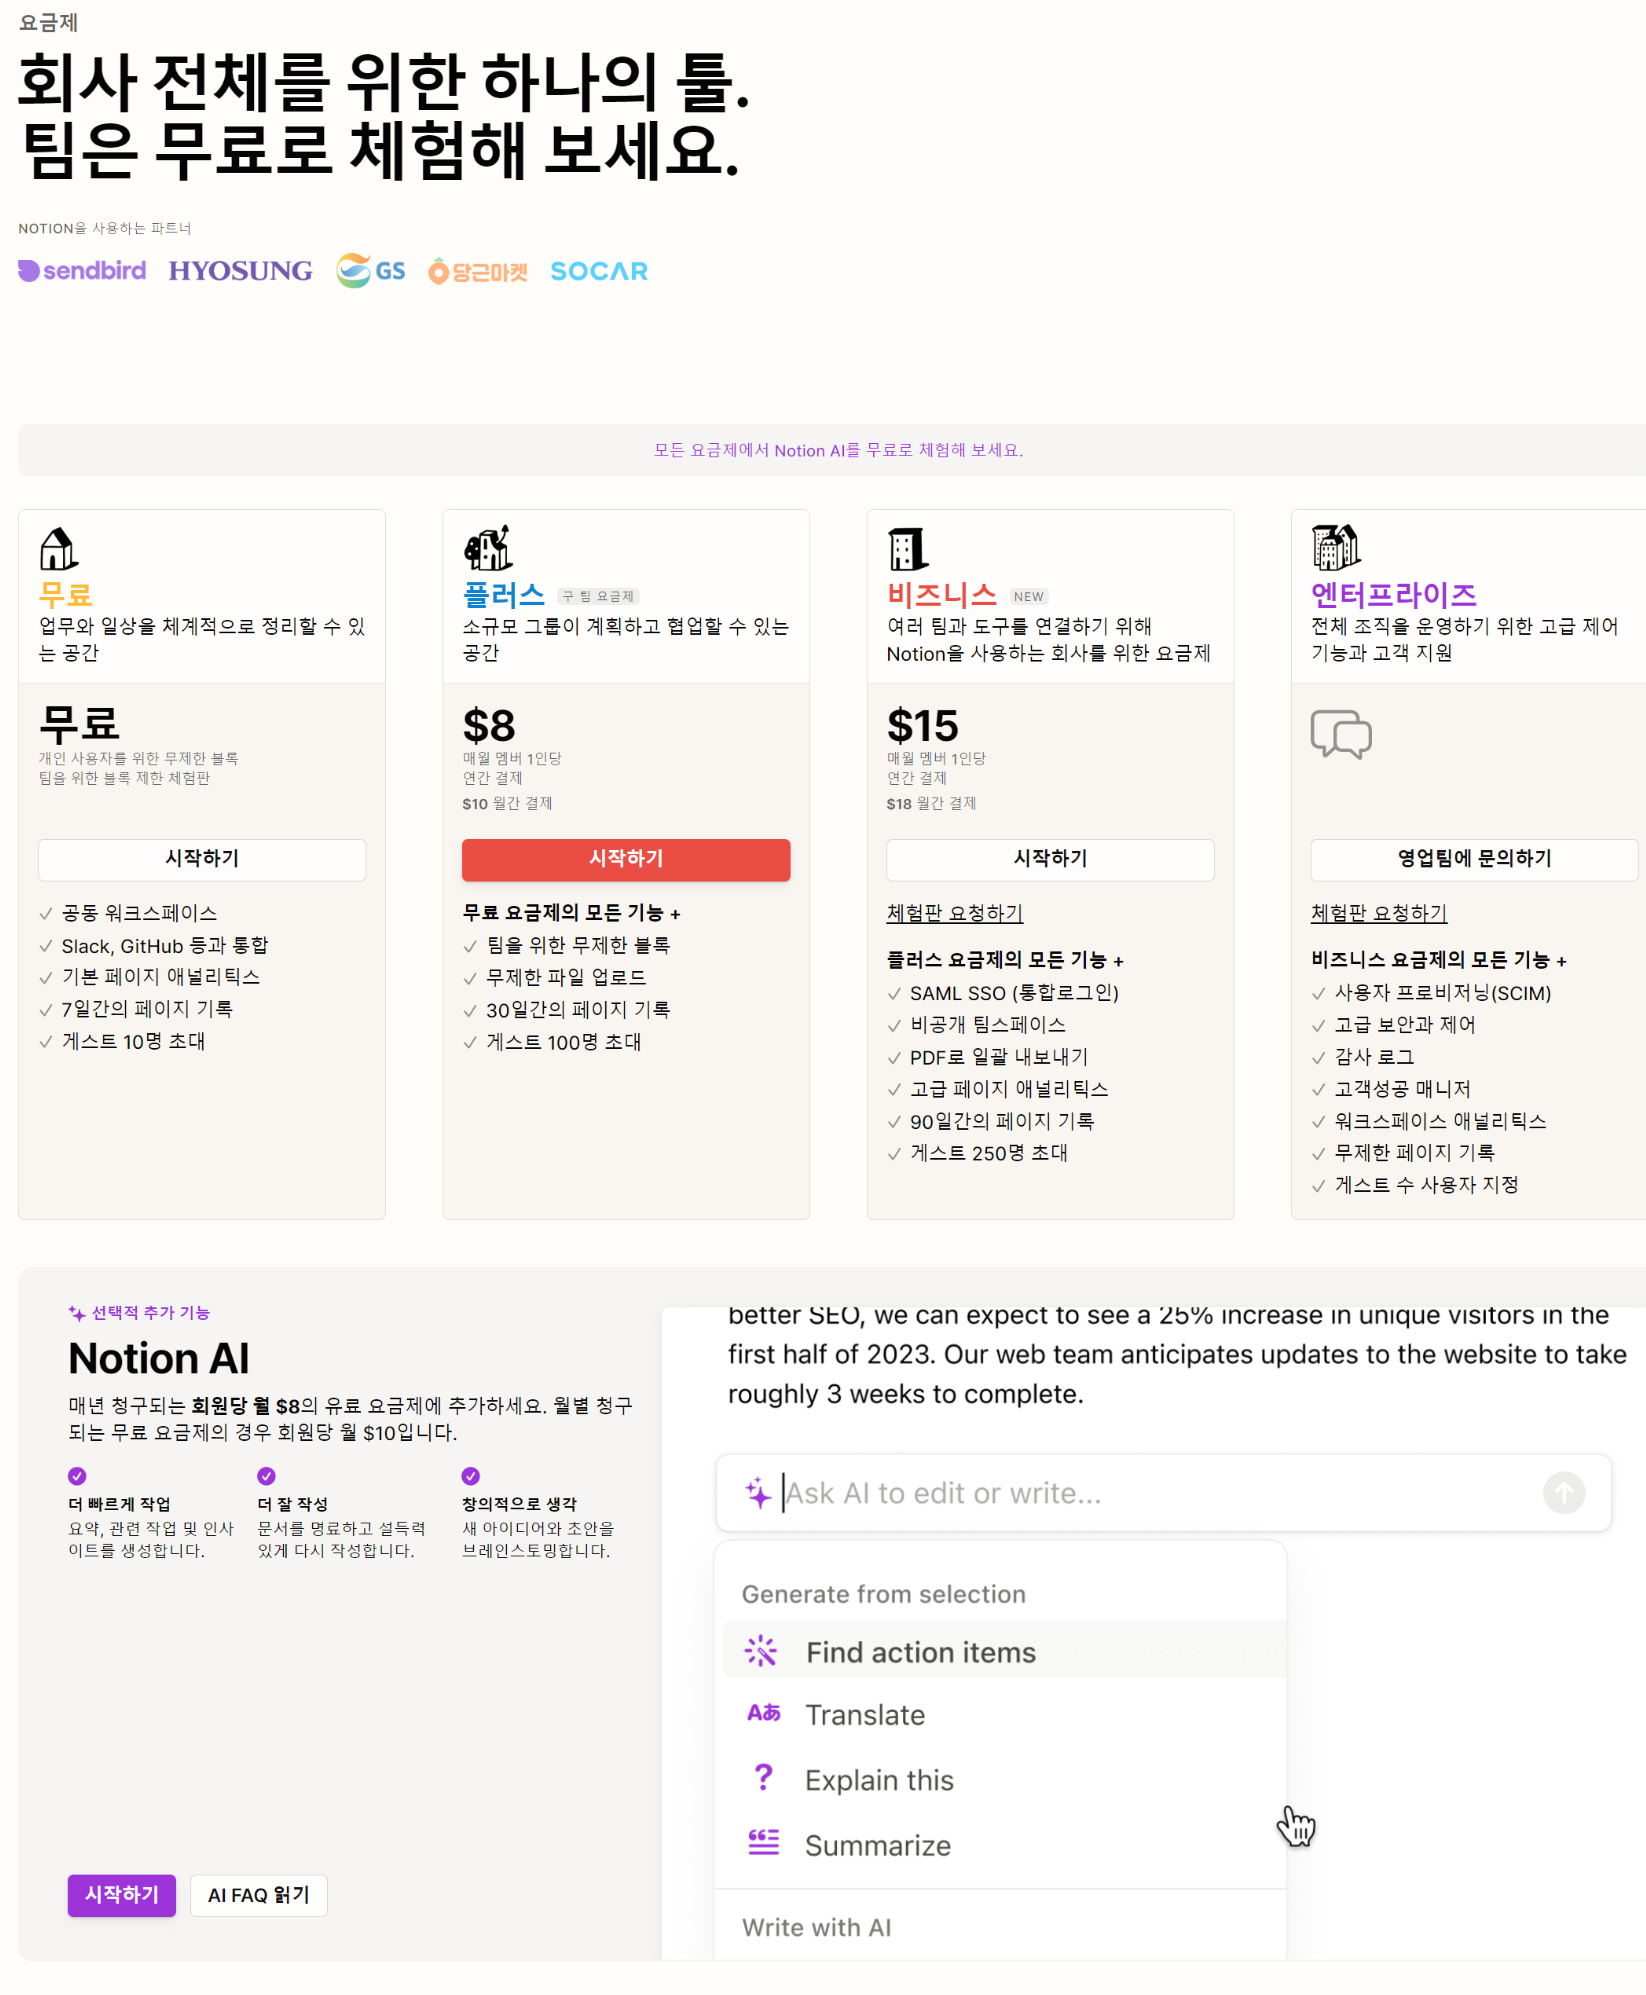Open 체험판 요청하기 link under 엔터프라이즈
This screenshot has width=1646, height=1995.
[1379, 913]
